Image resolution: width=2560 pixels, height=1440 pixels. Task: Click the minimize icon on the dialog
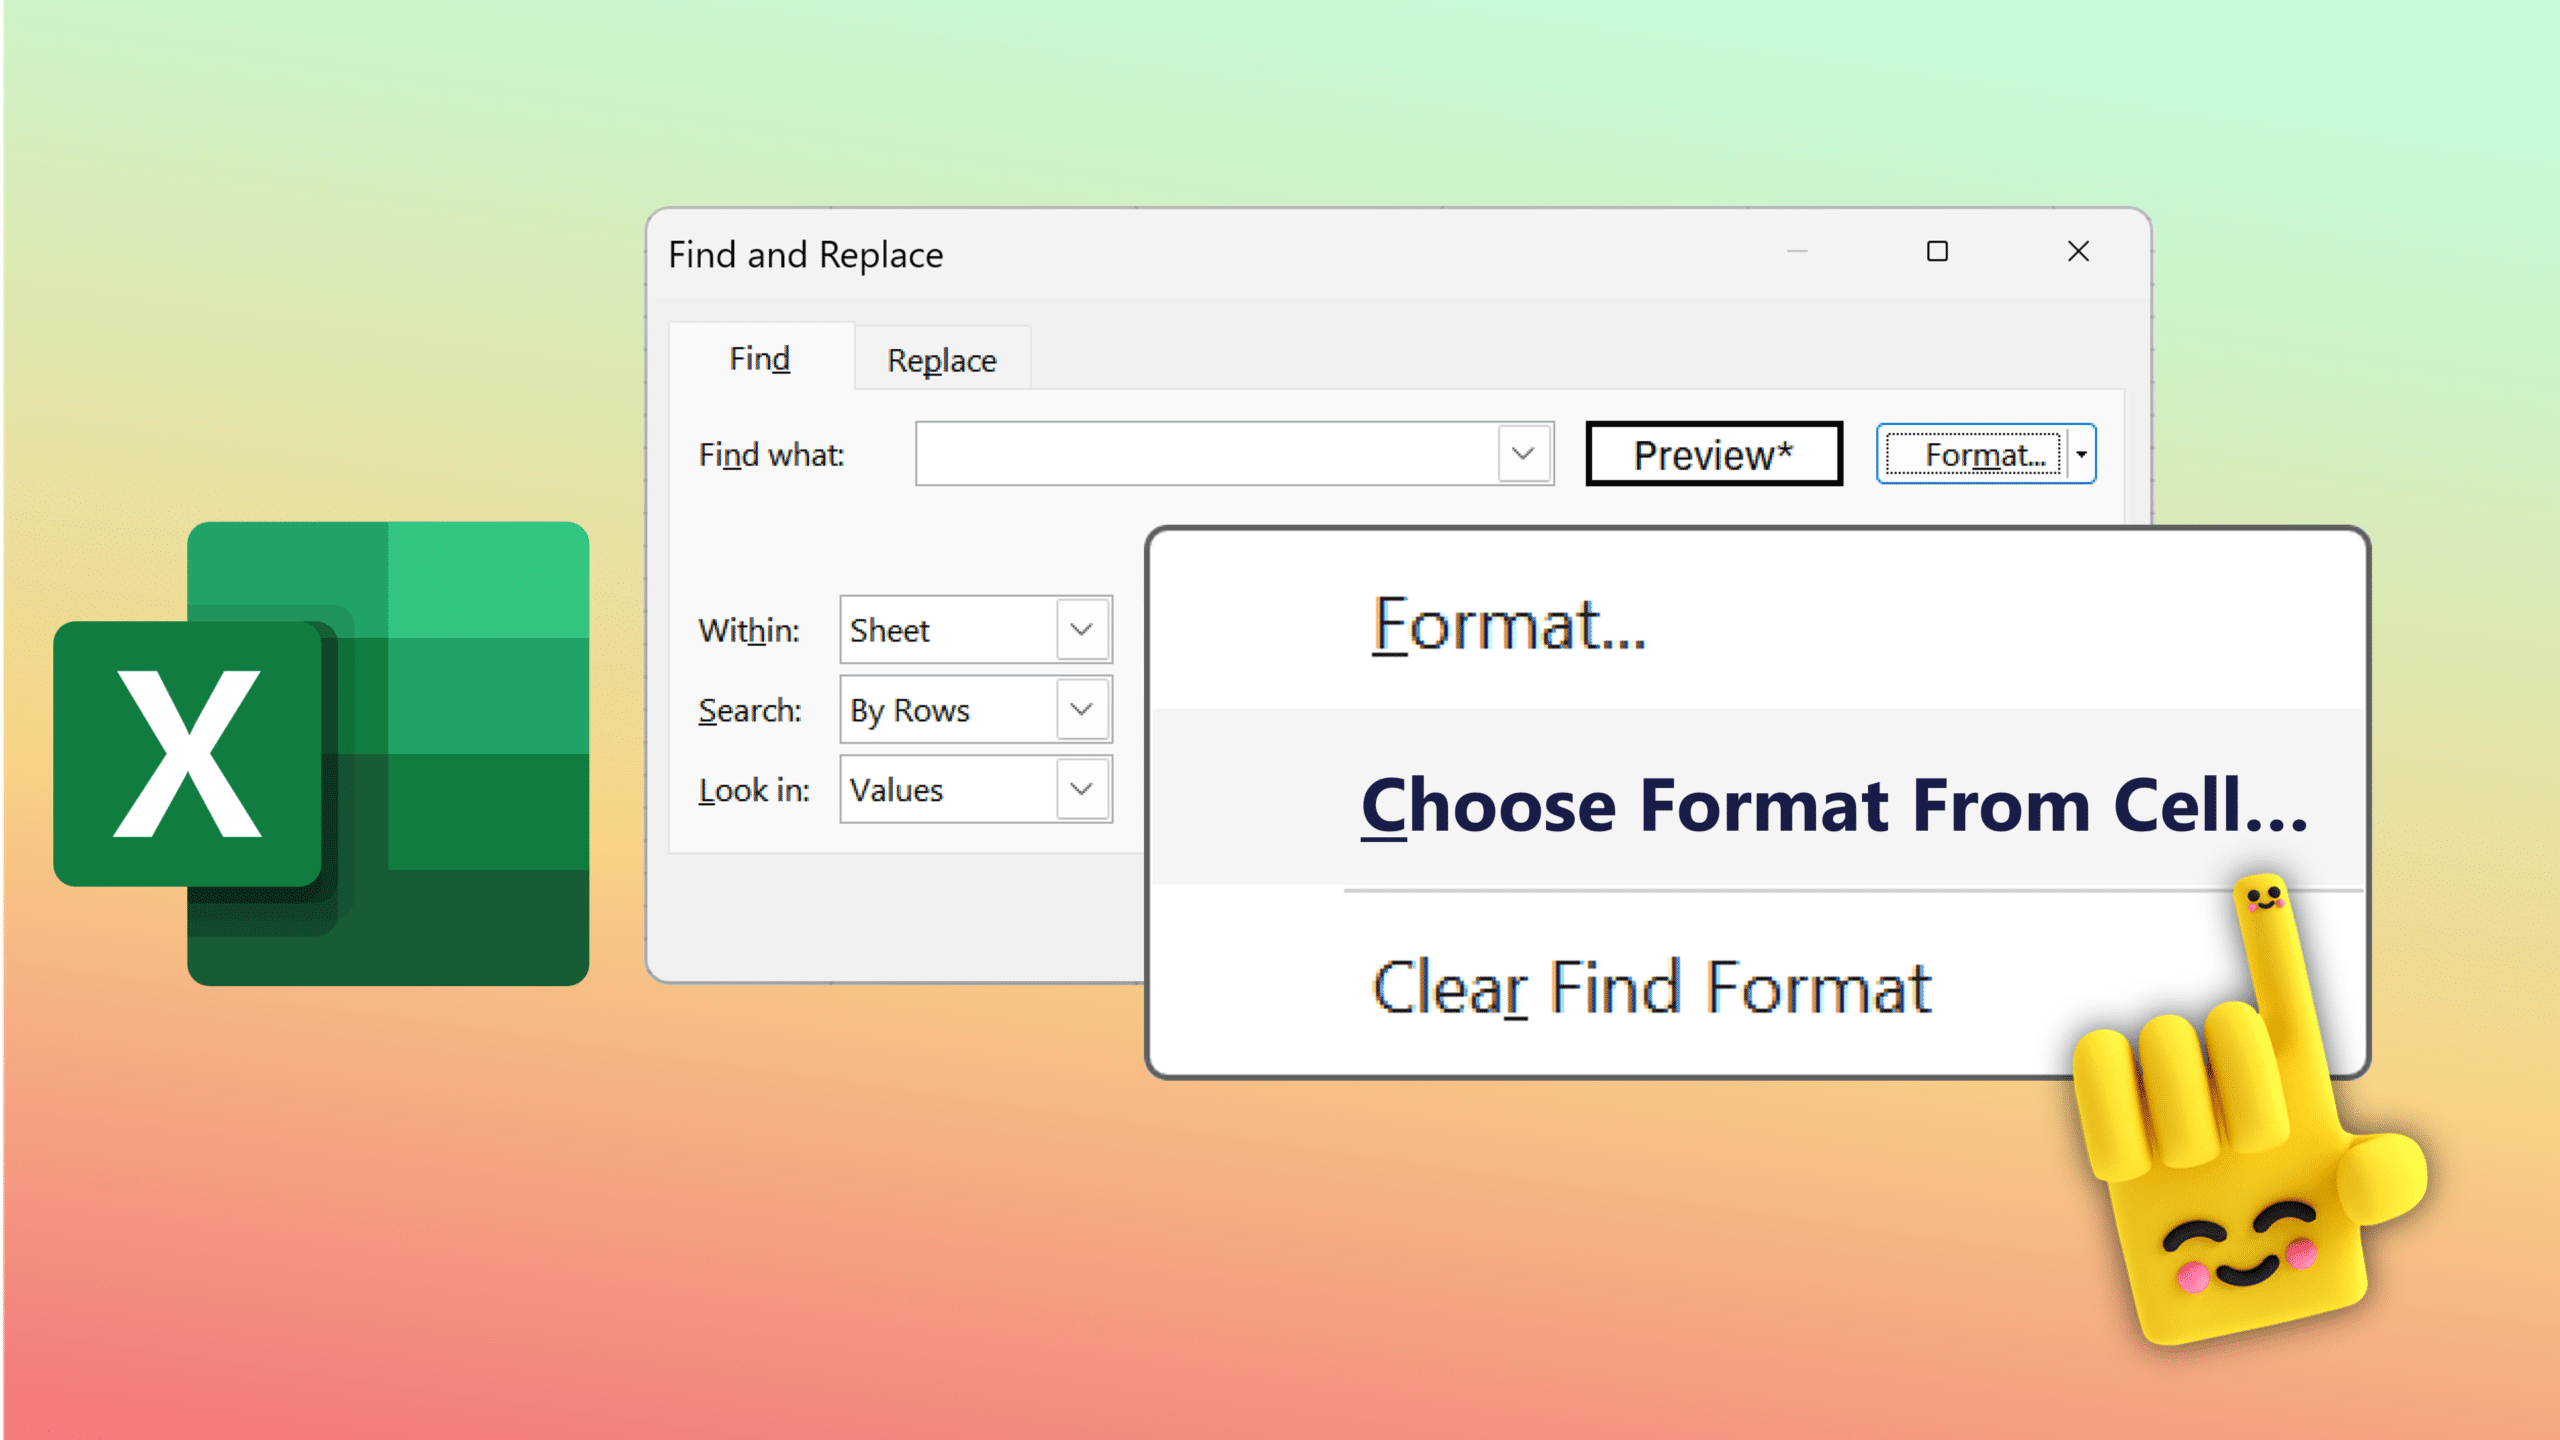pos(1799,253)
